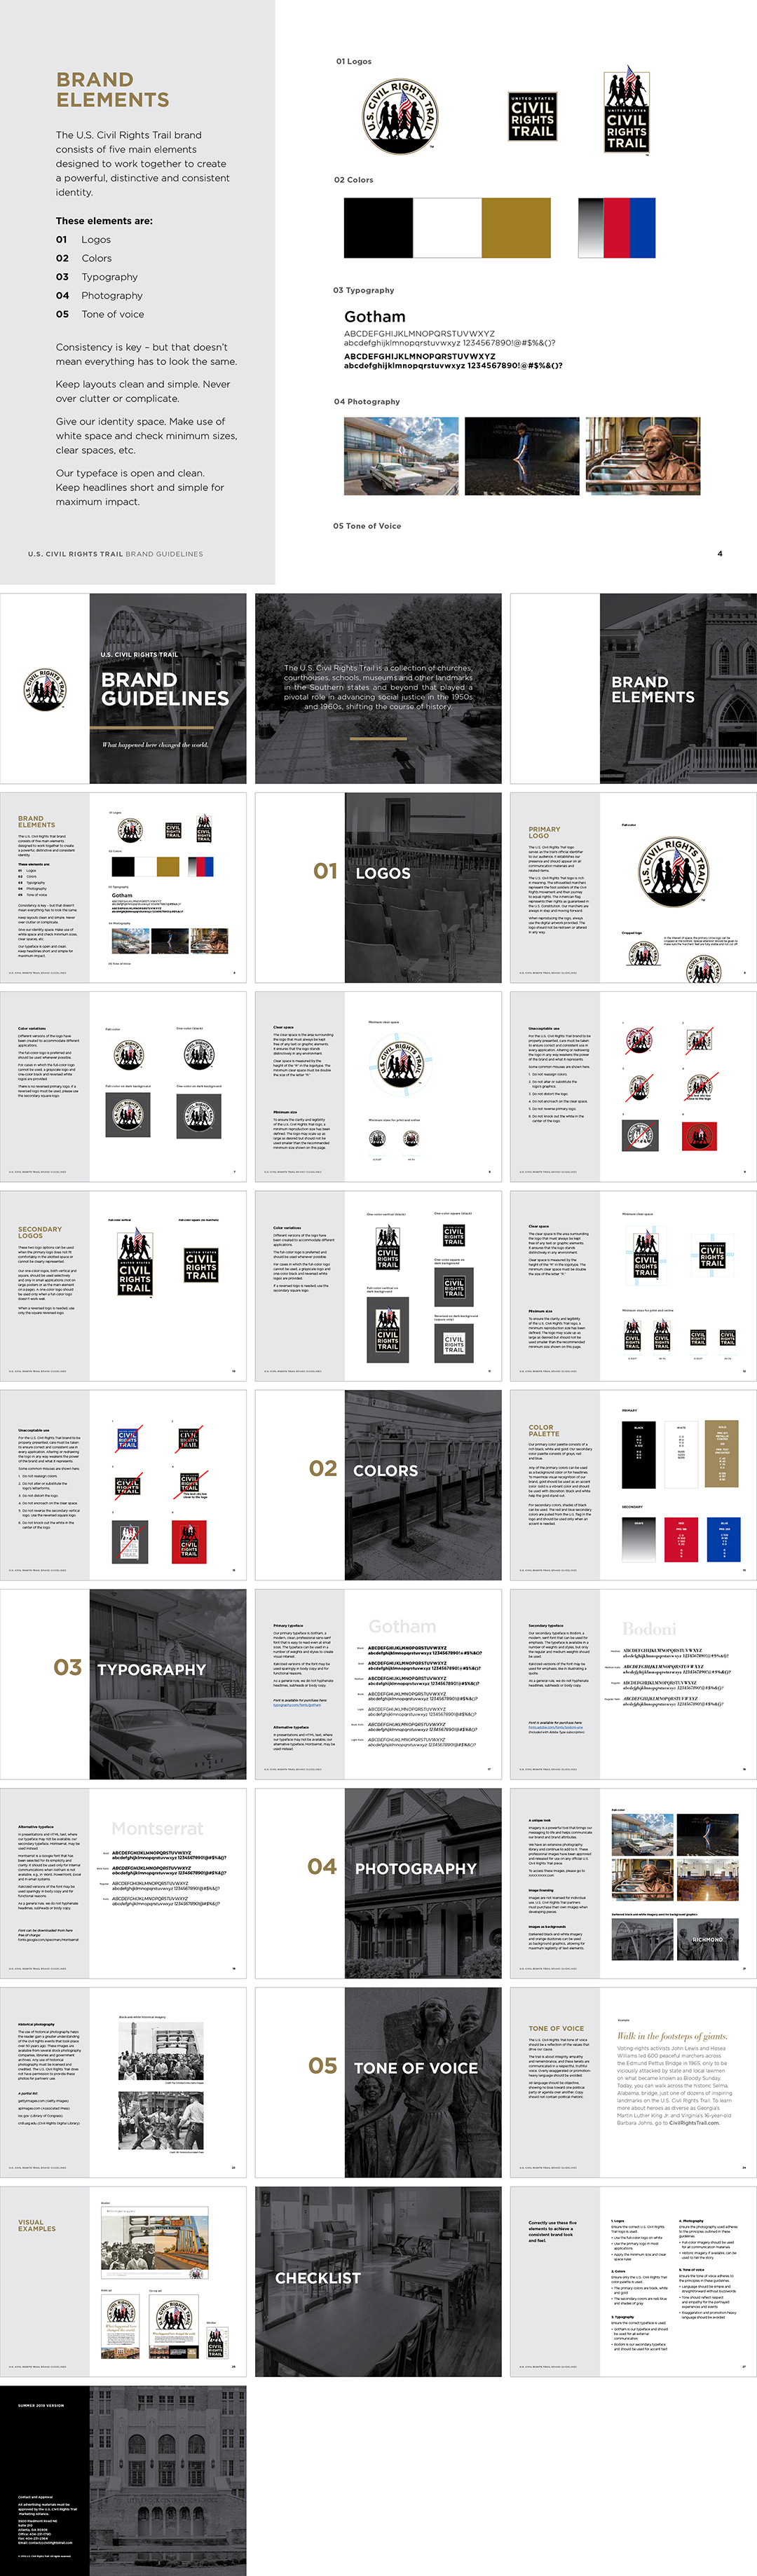Open the 05 Tone of Voice divider page

pos(378,2081)
